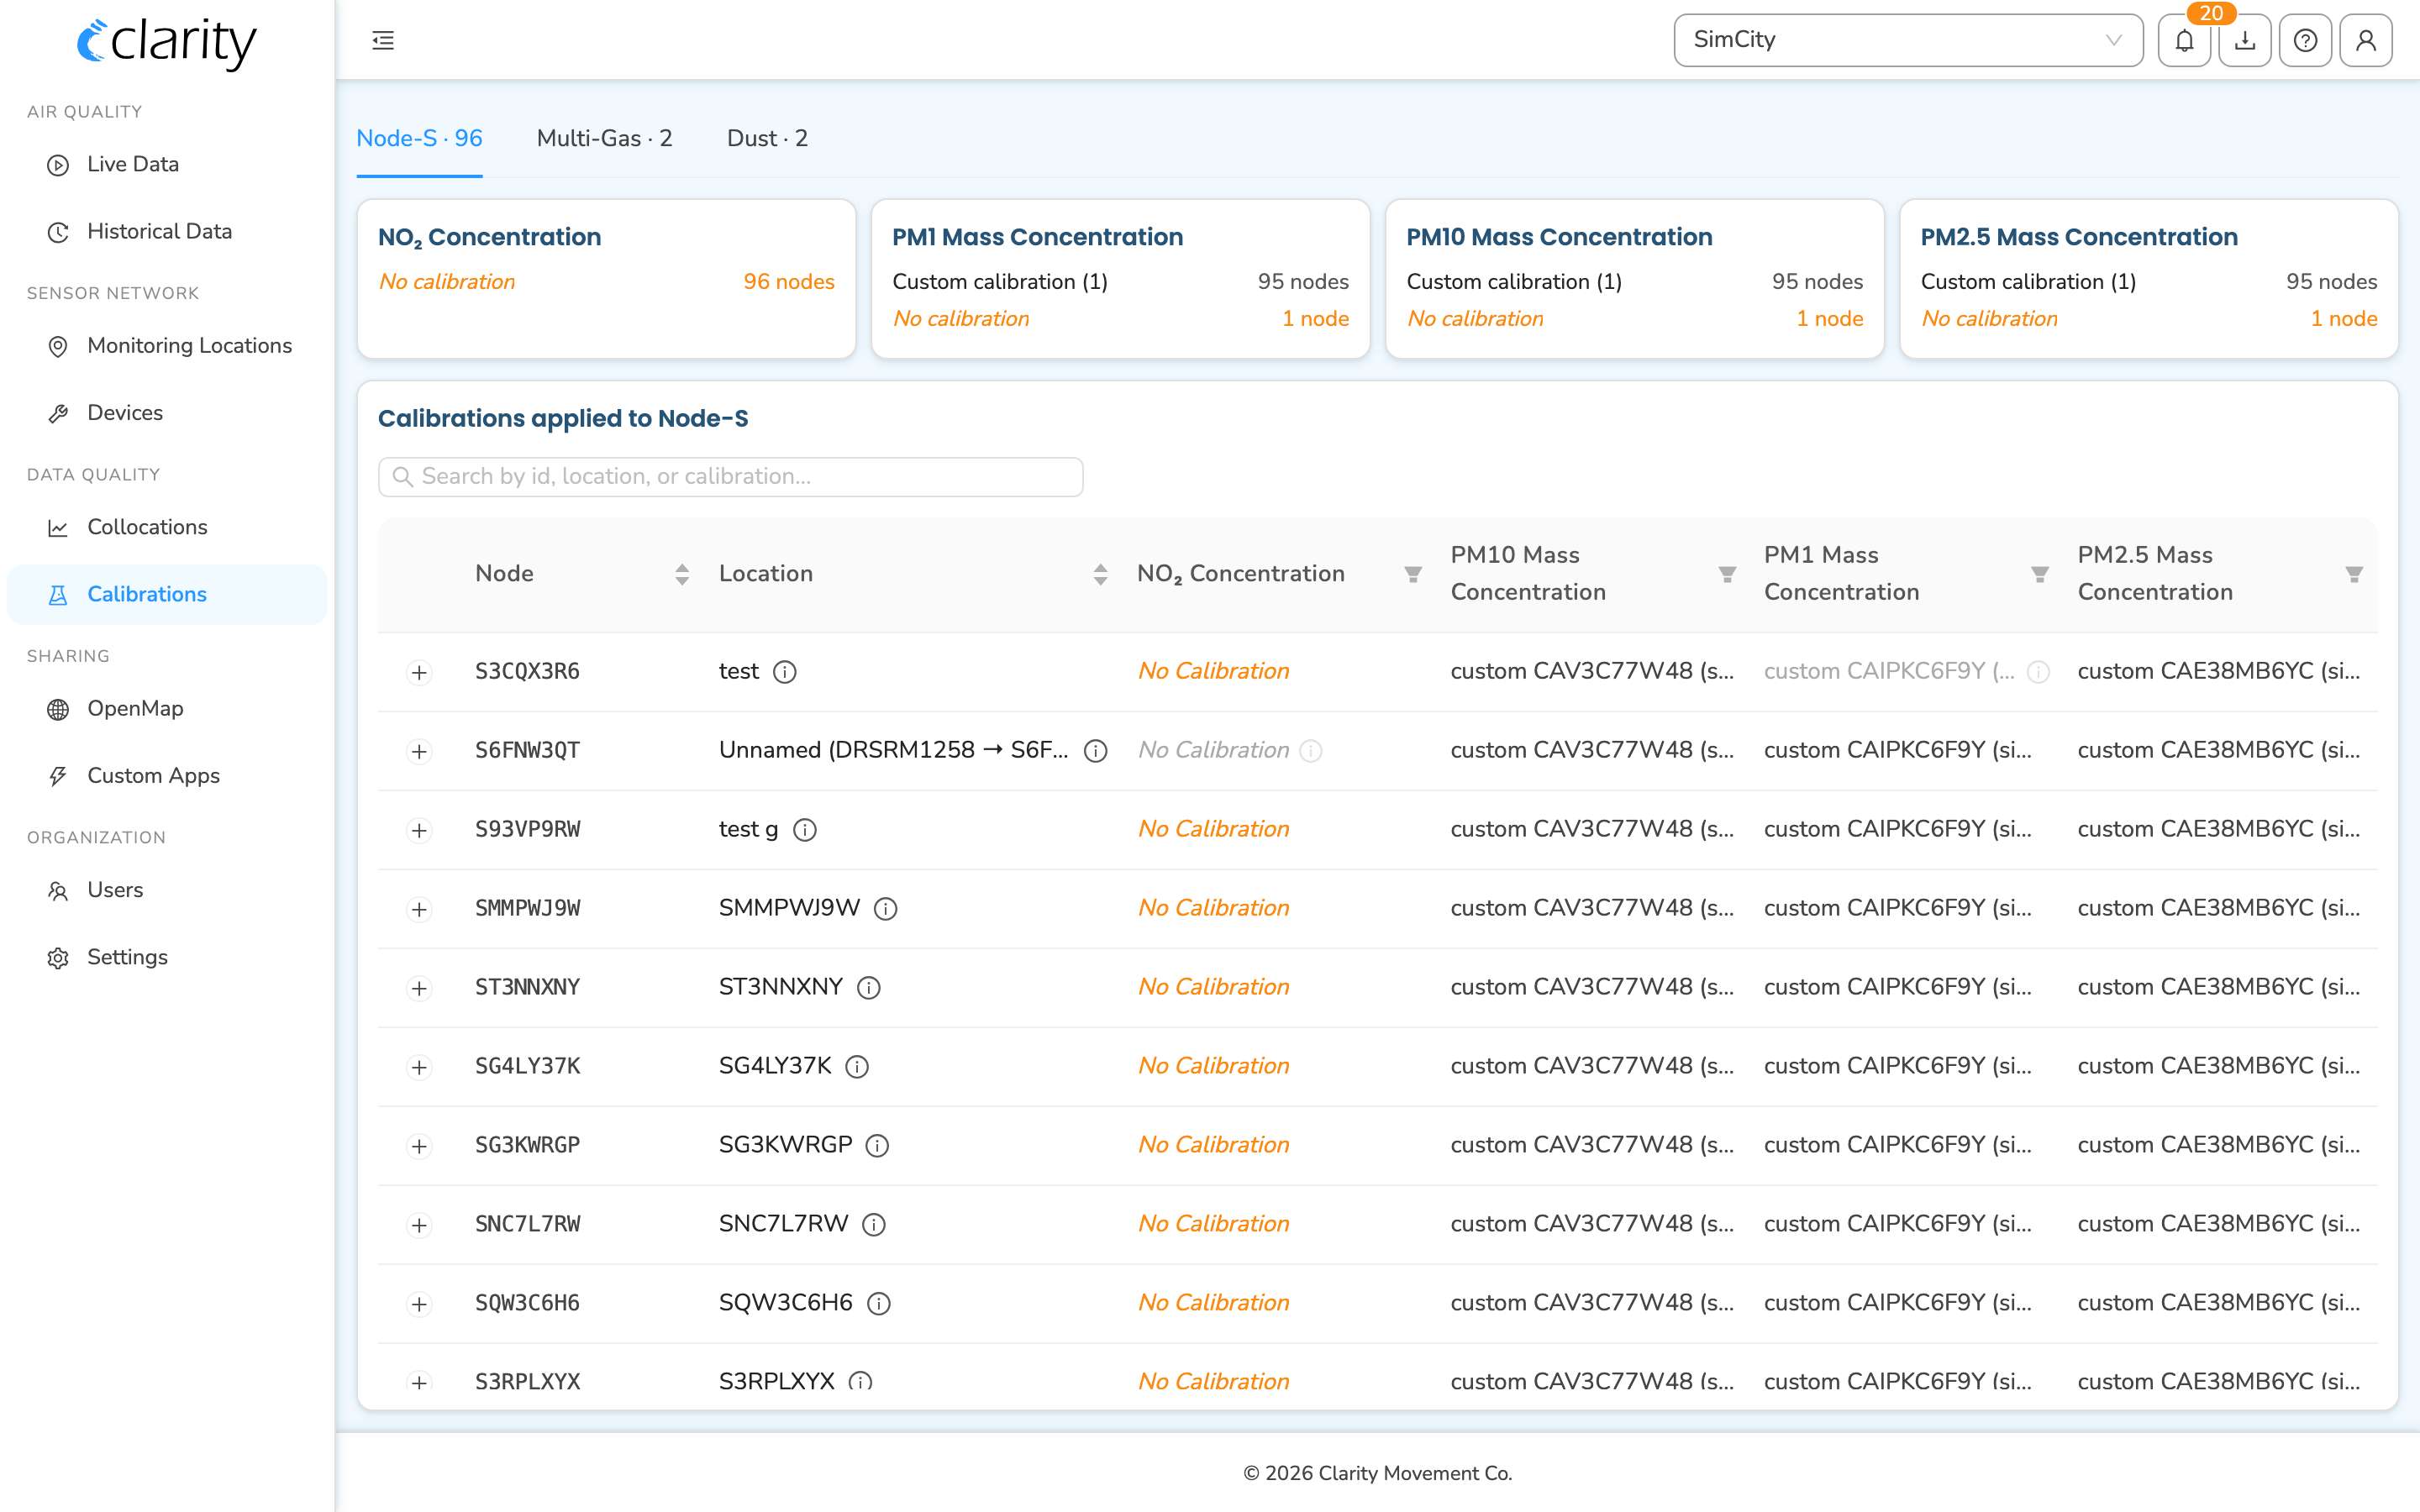Collapse the sidebar with the menu-fold icon

click(383, 40)
